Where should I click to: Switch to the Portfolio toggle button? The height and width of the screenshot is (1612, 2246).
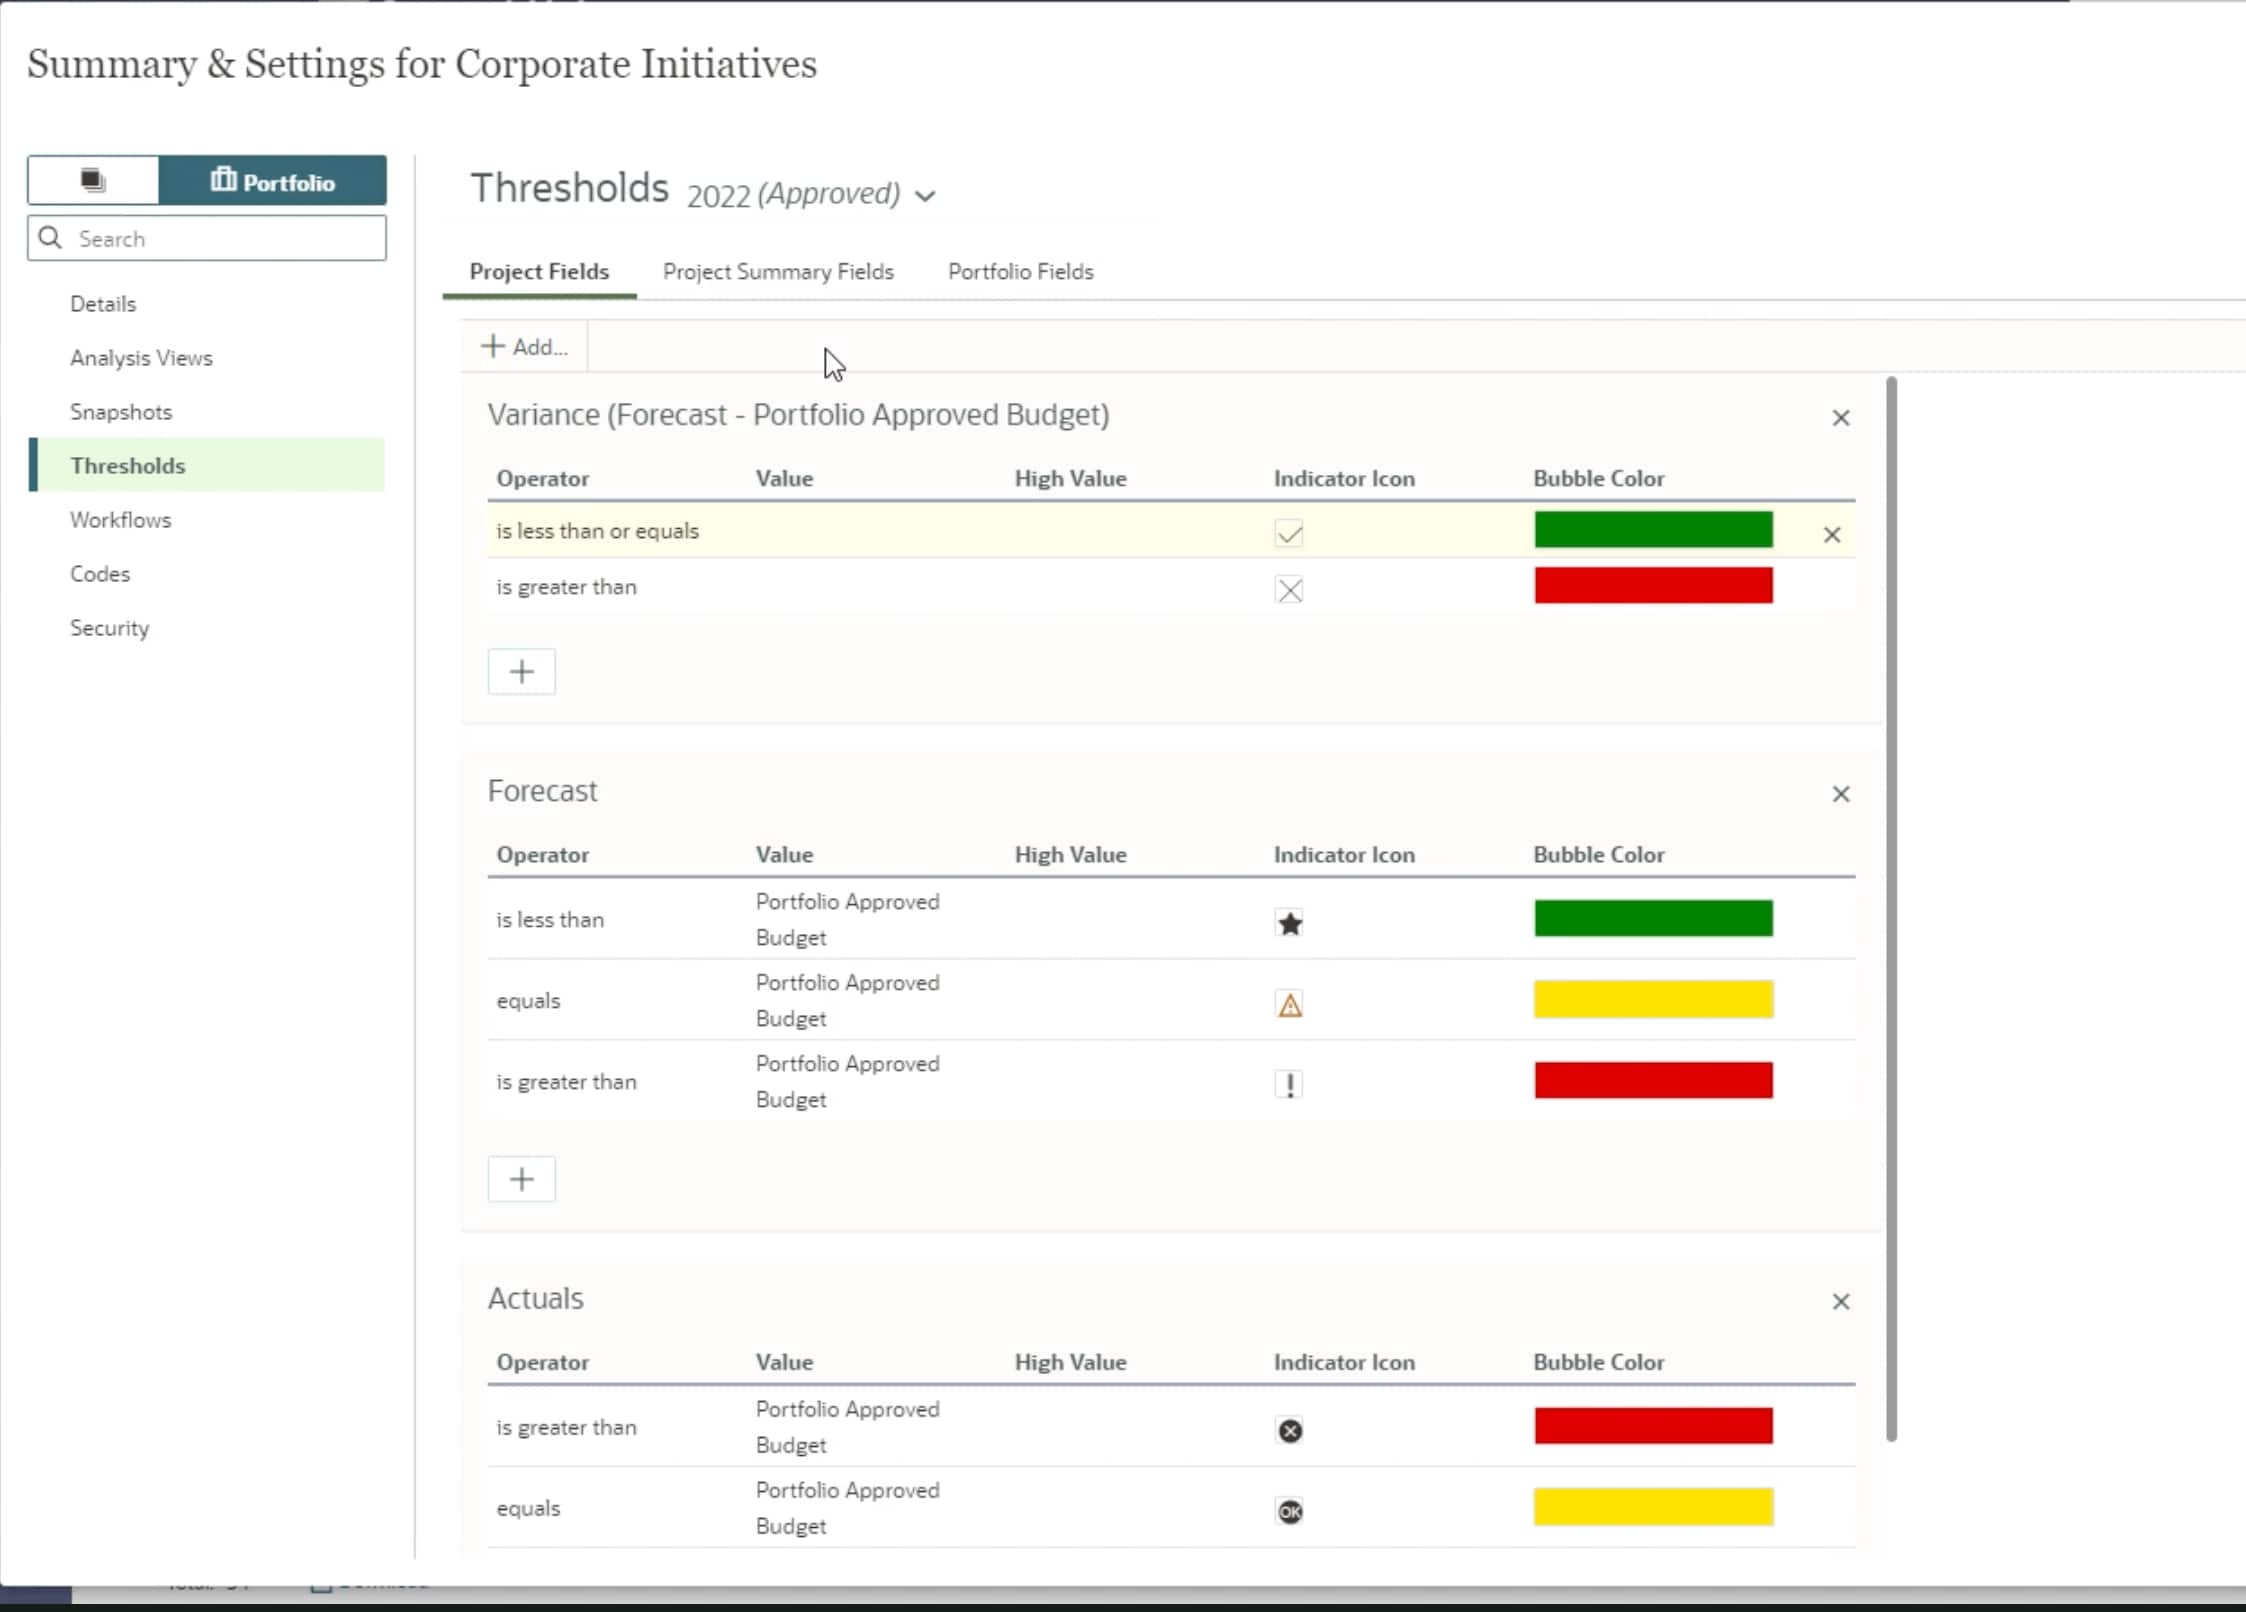tap(272, 181)
